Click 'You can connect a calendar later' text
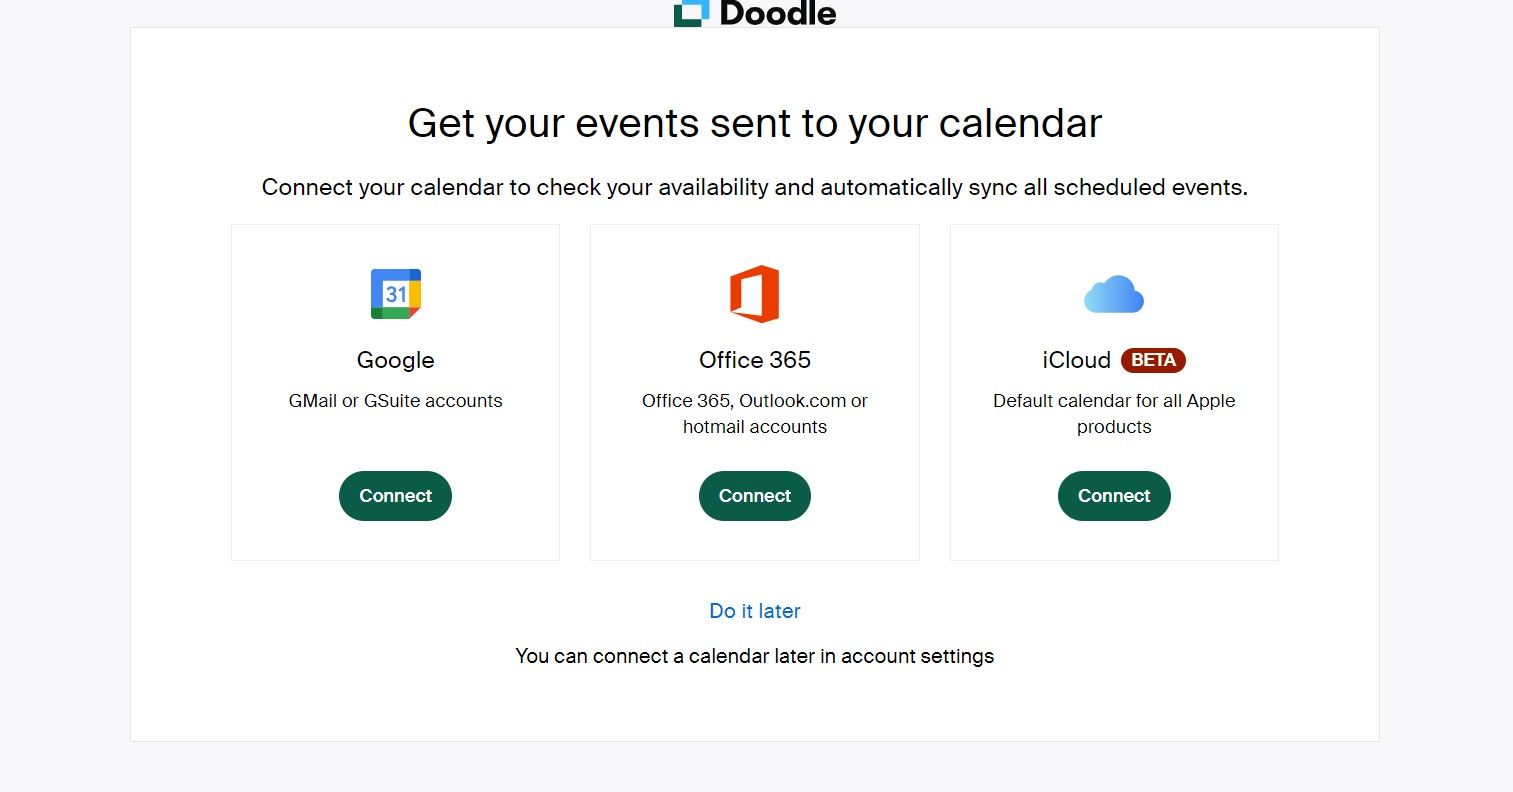The image size is (1513, 792). pyautogui.click(x=755, y=656)
